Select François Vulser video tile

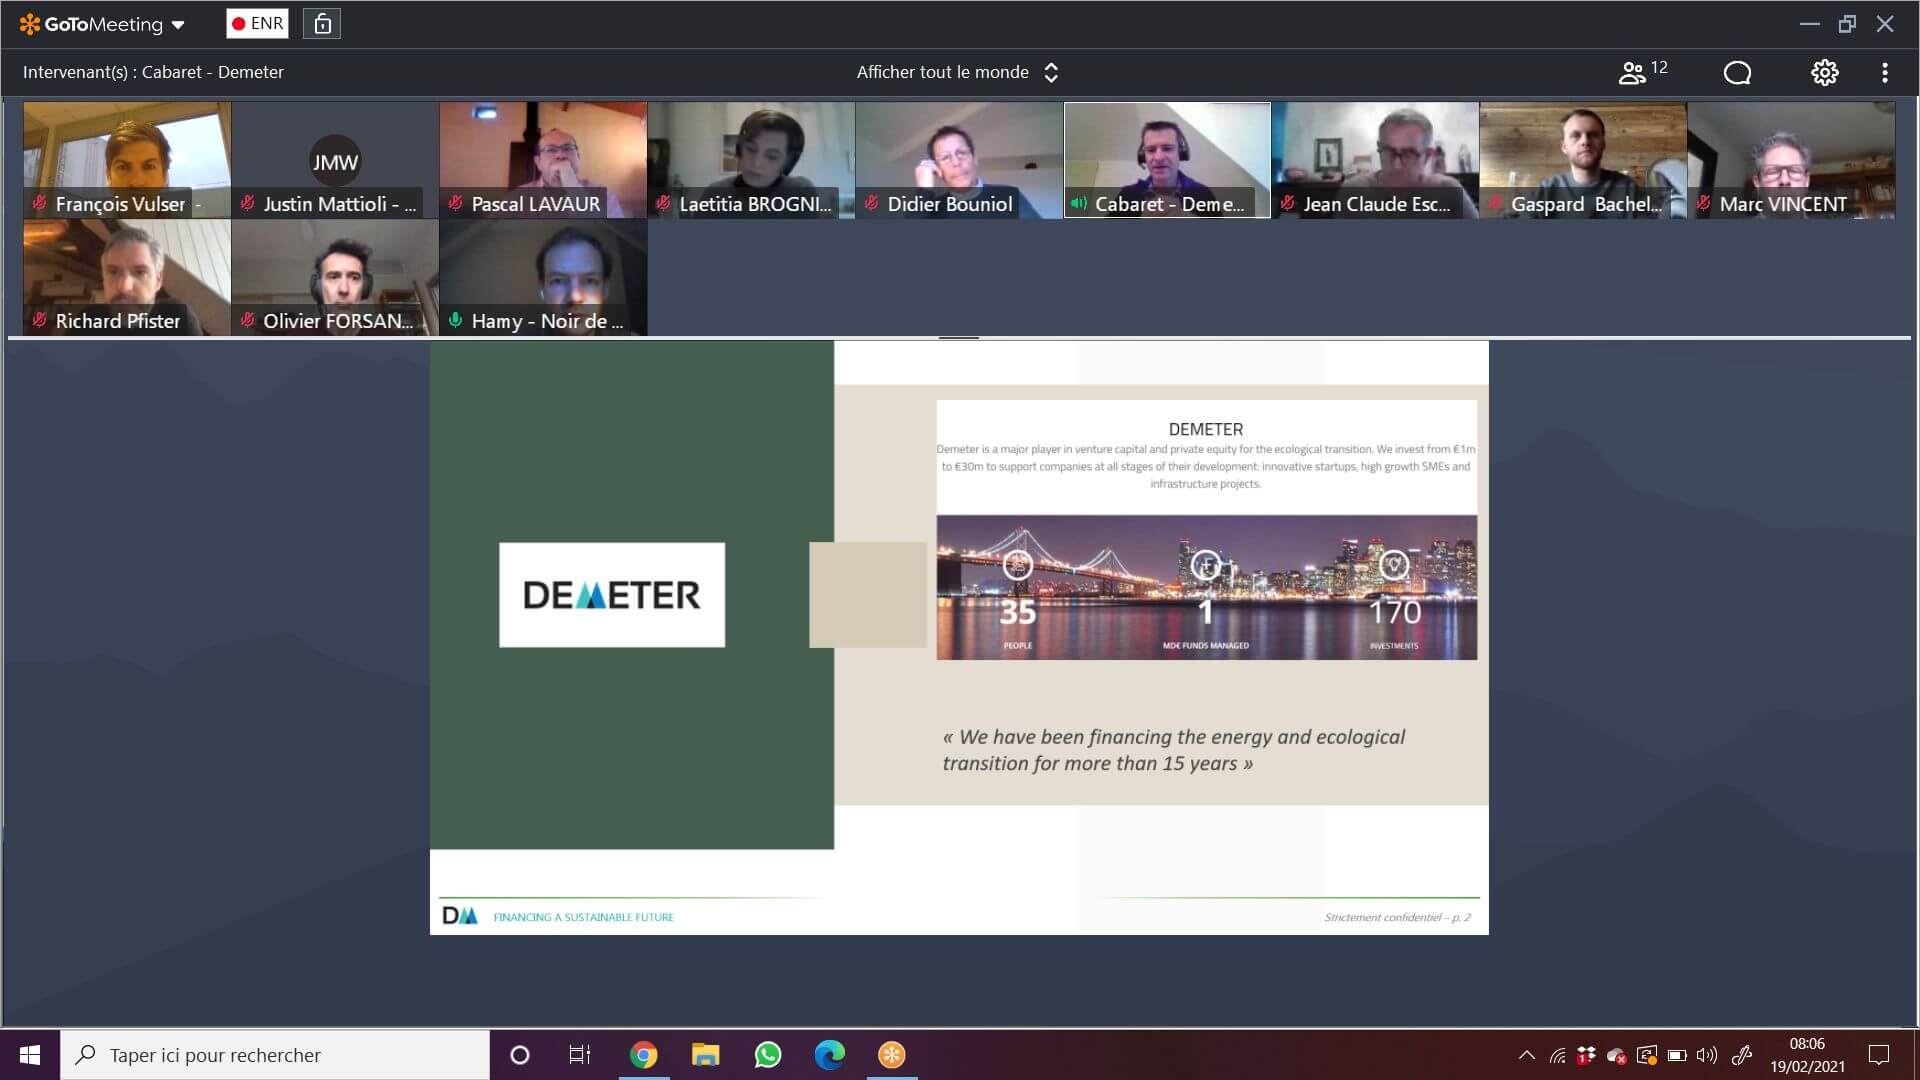(127, 160)
